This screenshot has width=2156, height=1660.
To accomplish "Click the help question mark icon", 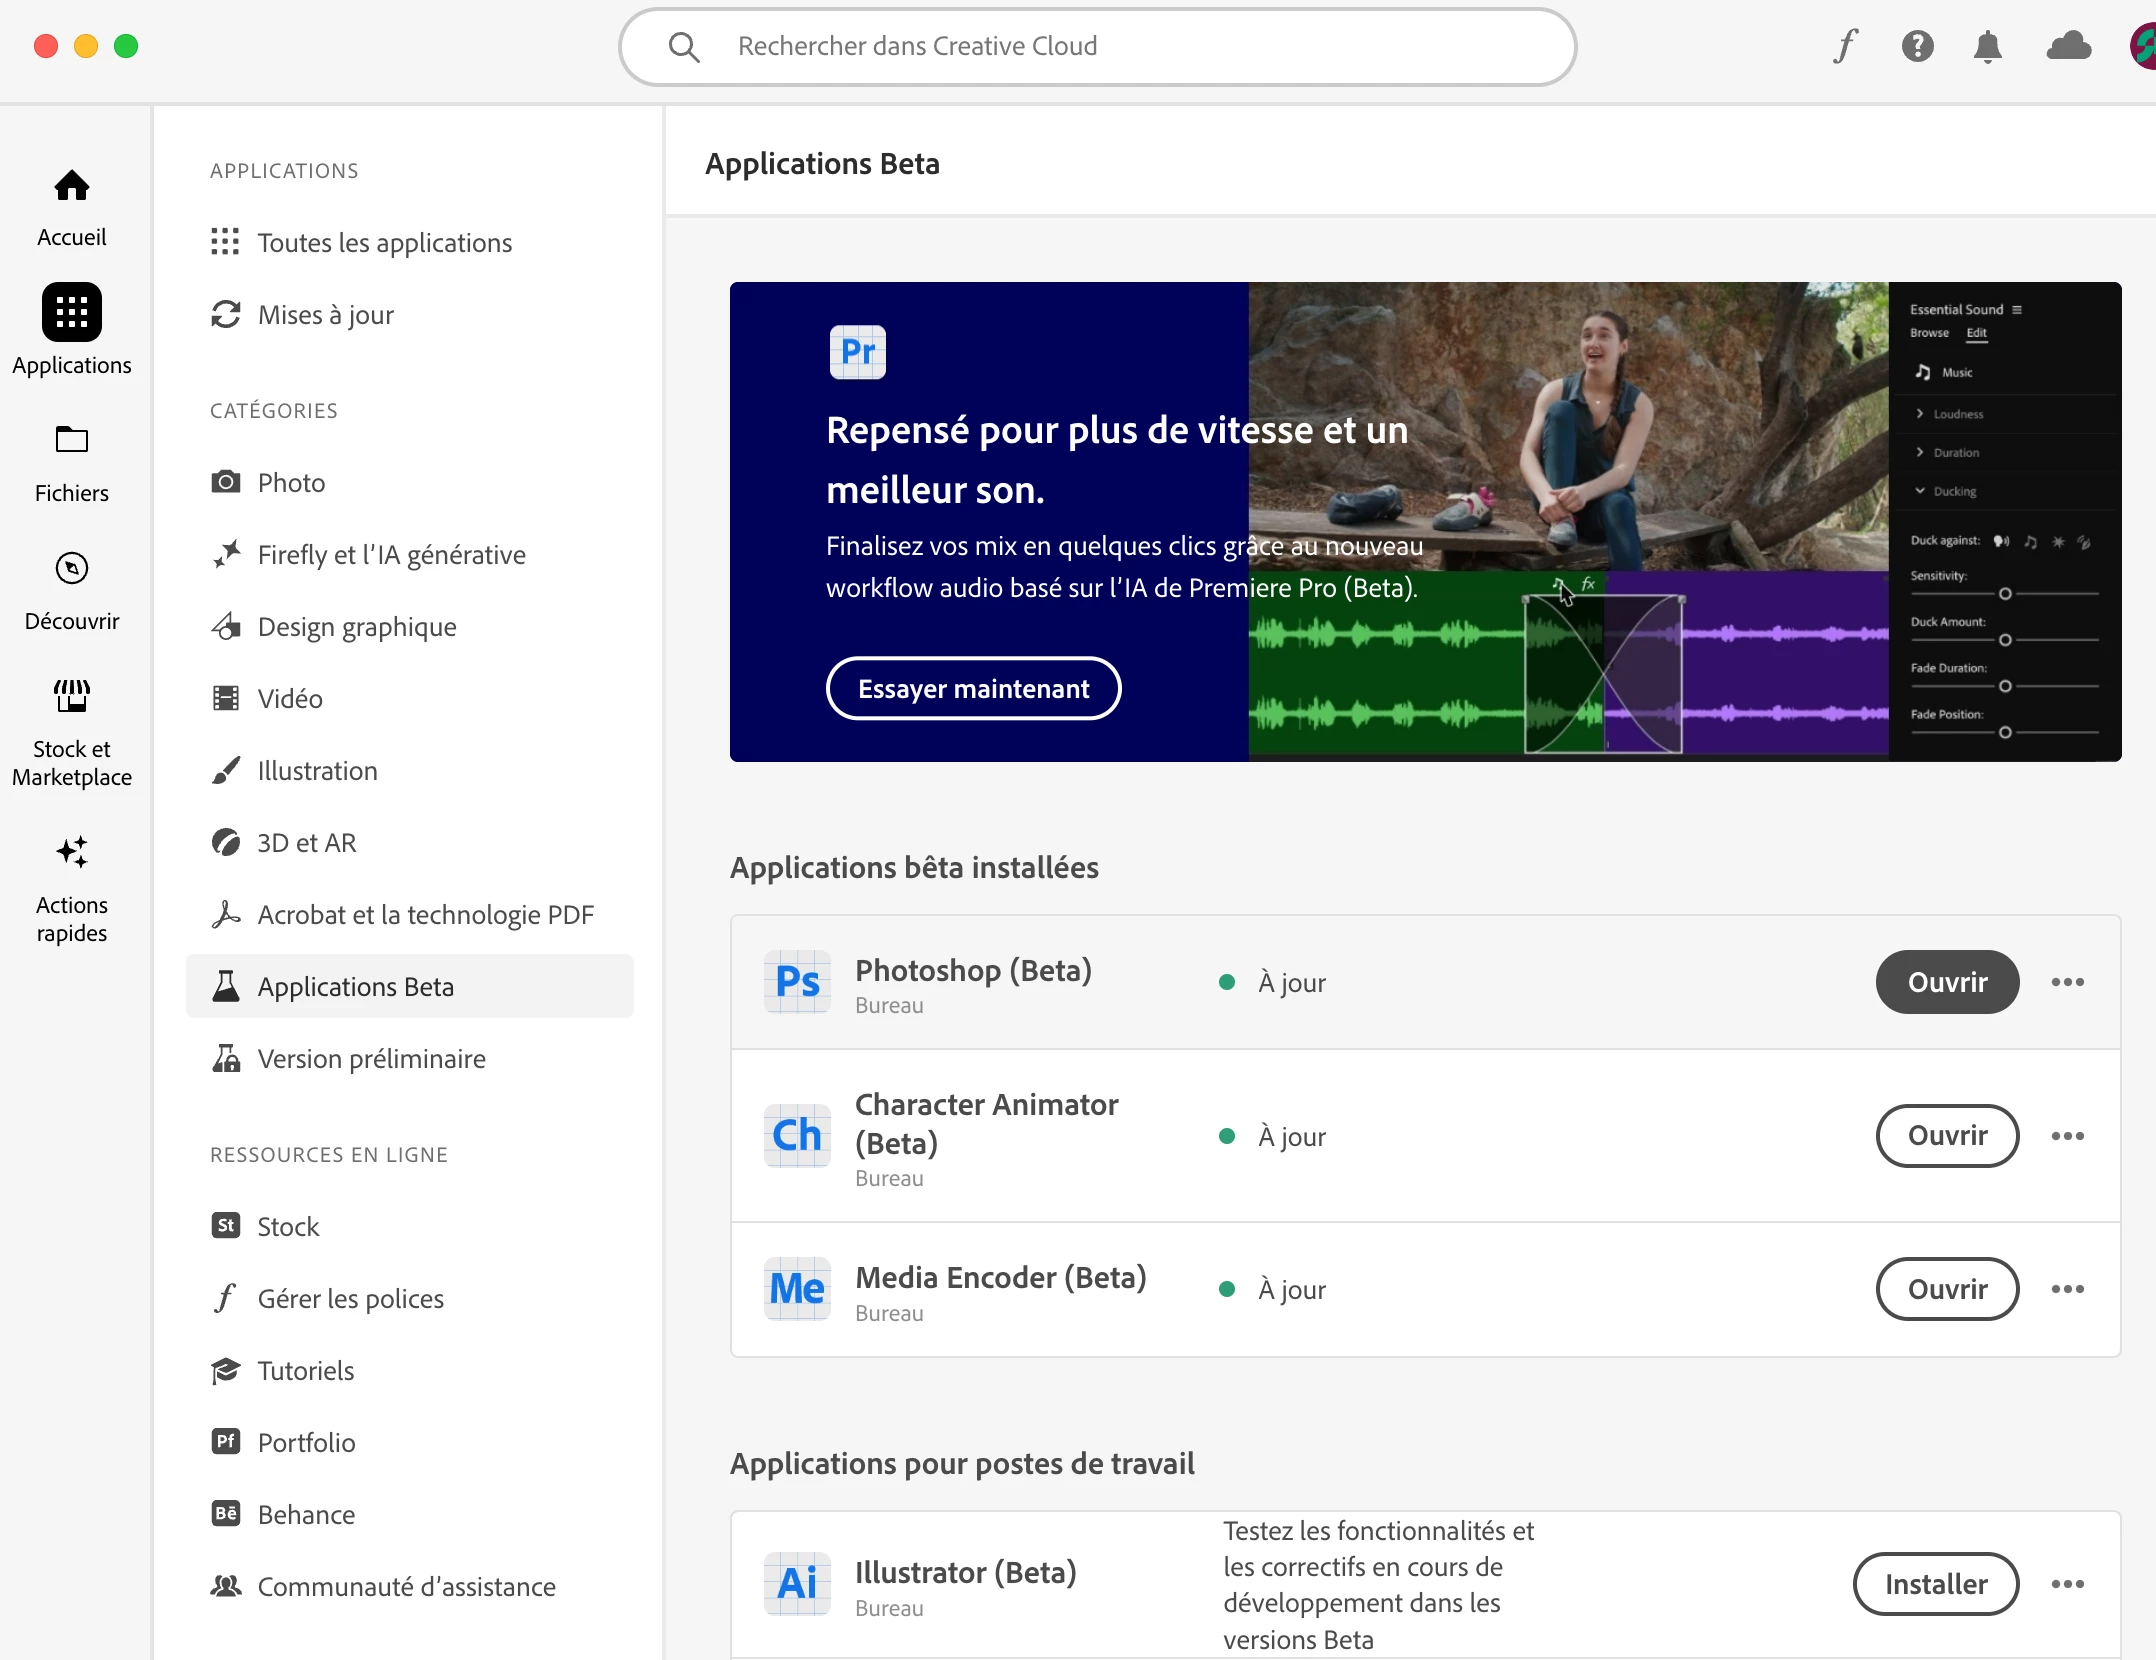I will click(x=1917, y=46).
